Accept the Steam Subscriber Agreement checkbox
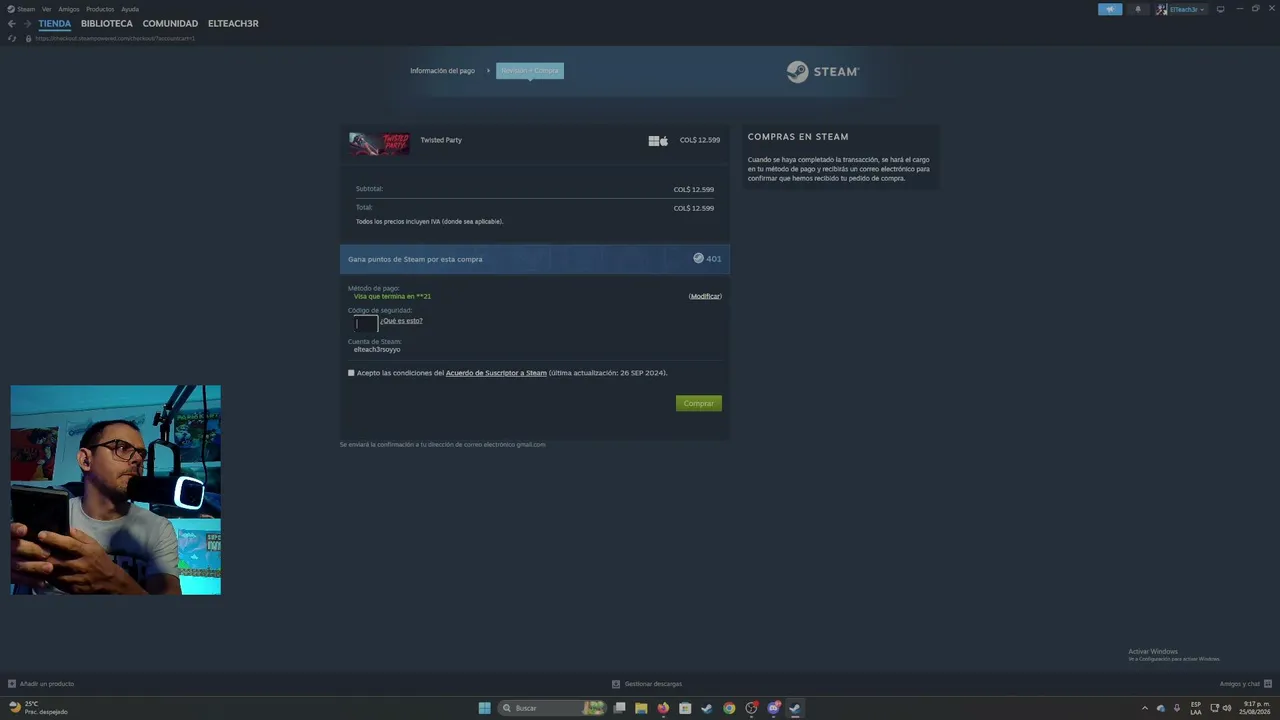 coord(351,373)
